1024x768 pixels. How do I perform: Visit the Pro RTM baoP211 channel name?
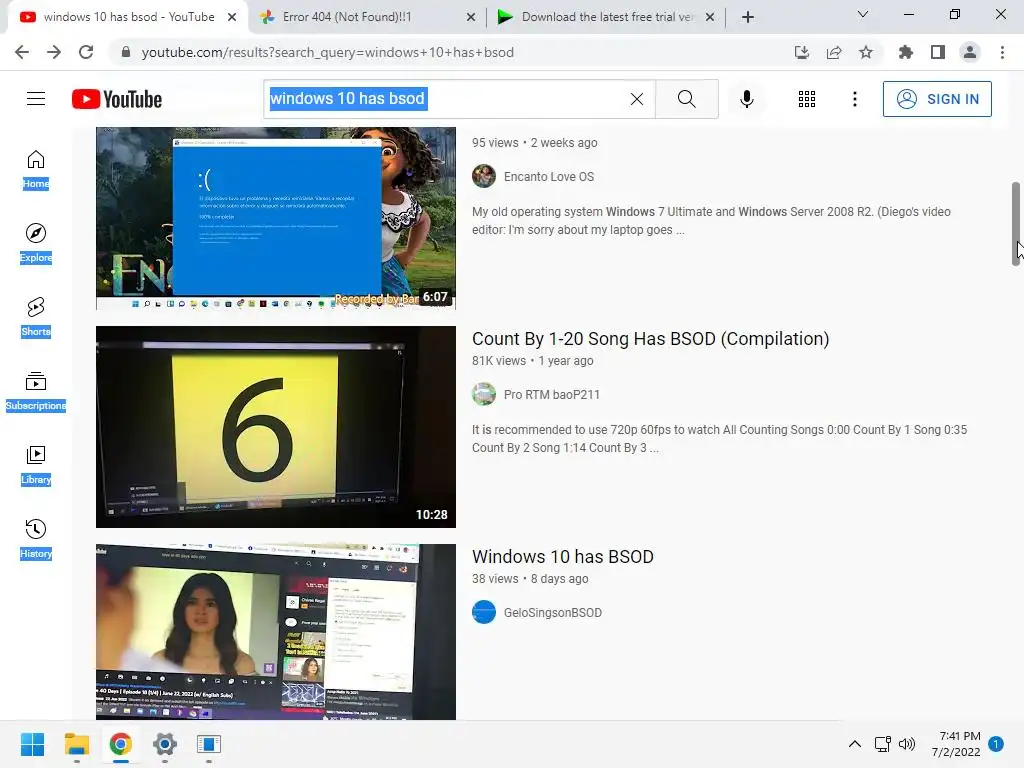pos(551,394)
